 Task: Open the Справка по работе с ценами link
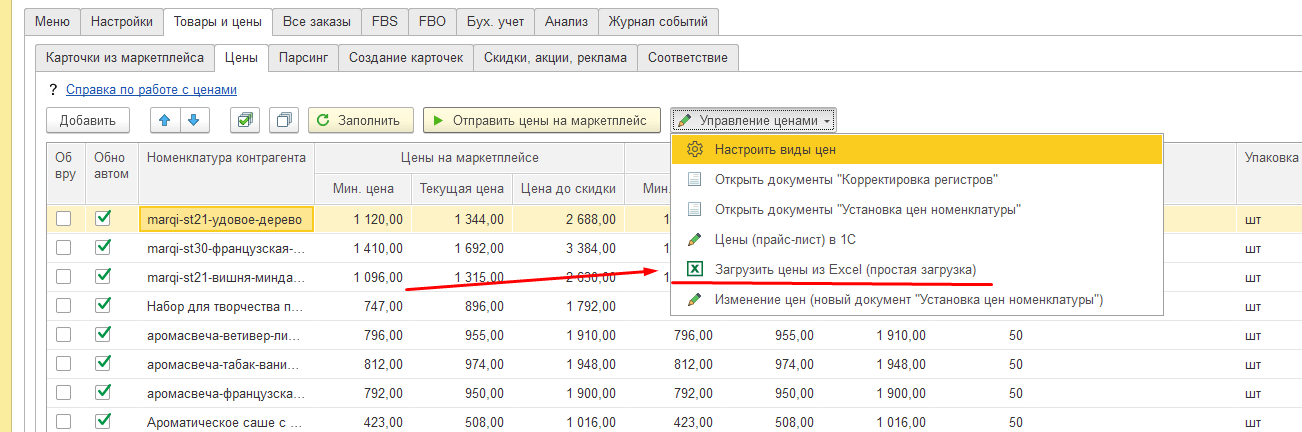pos(151,89)
